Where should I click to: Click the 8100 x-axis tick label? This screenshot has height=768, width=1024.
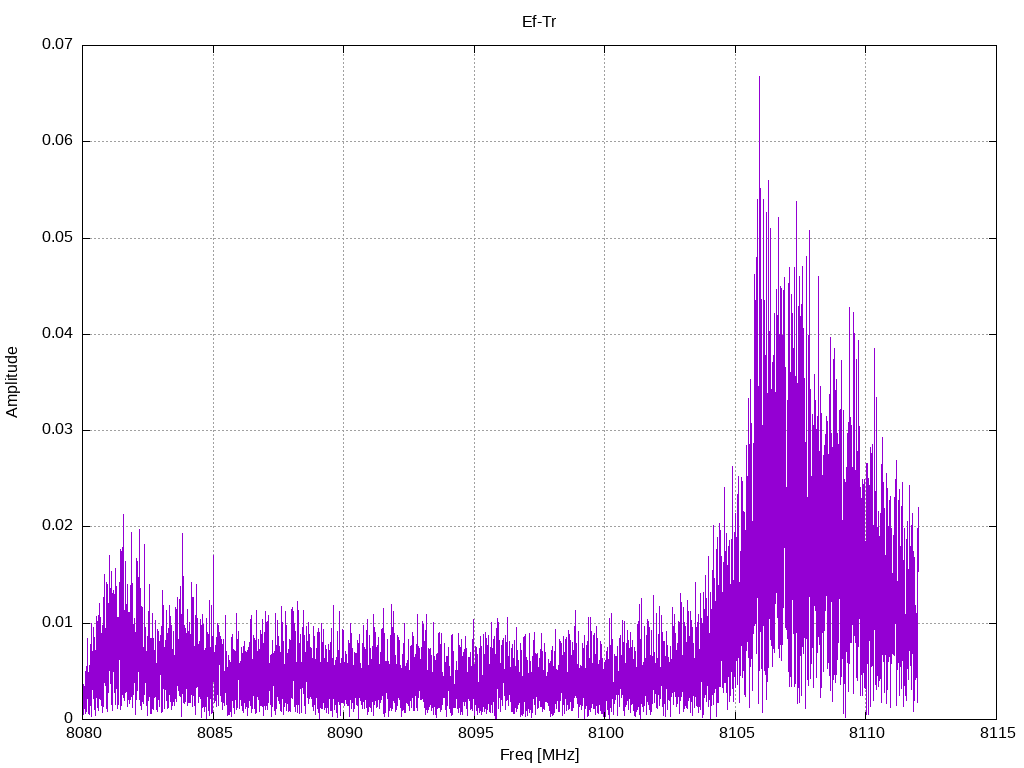[605, 733]
